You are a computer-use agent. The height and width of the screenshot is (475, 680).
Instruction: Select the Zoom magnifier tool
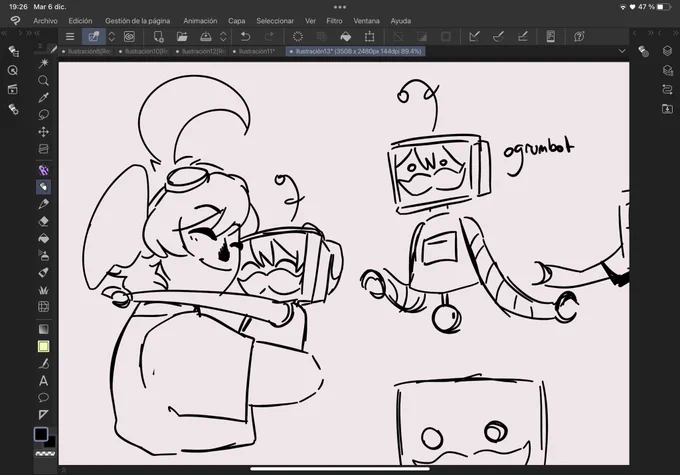[x=43, y=80]
